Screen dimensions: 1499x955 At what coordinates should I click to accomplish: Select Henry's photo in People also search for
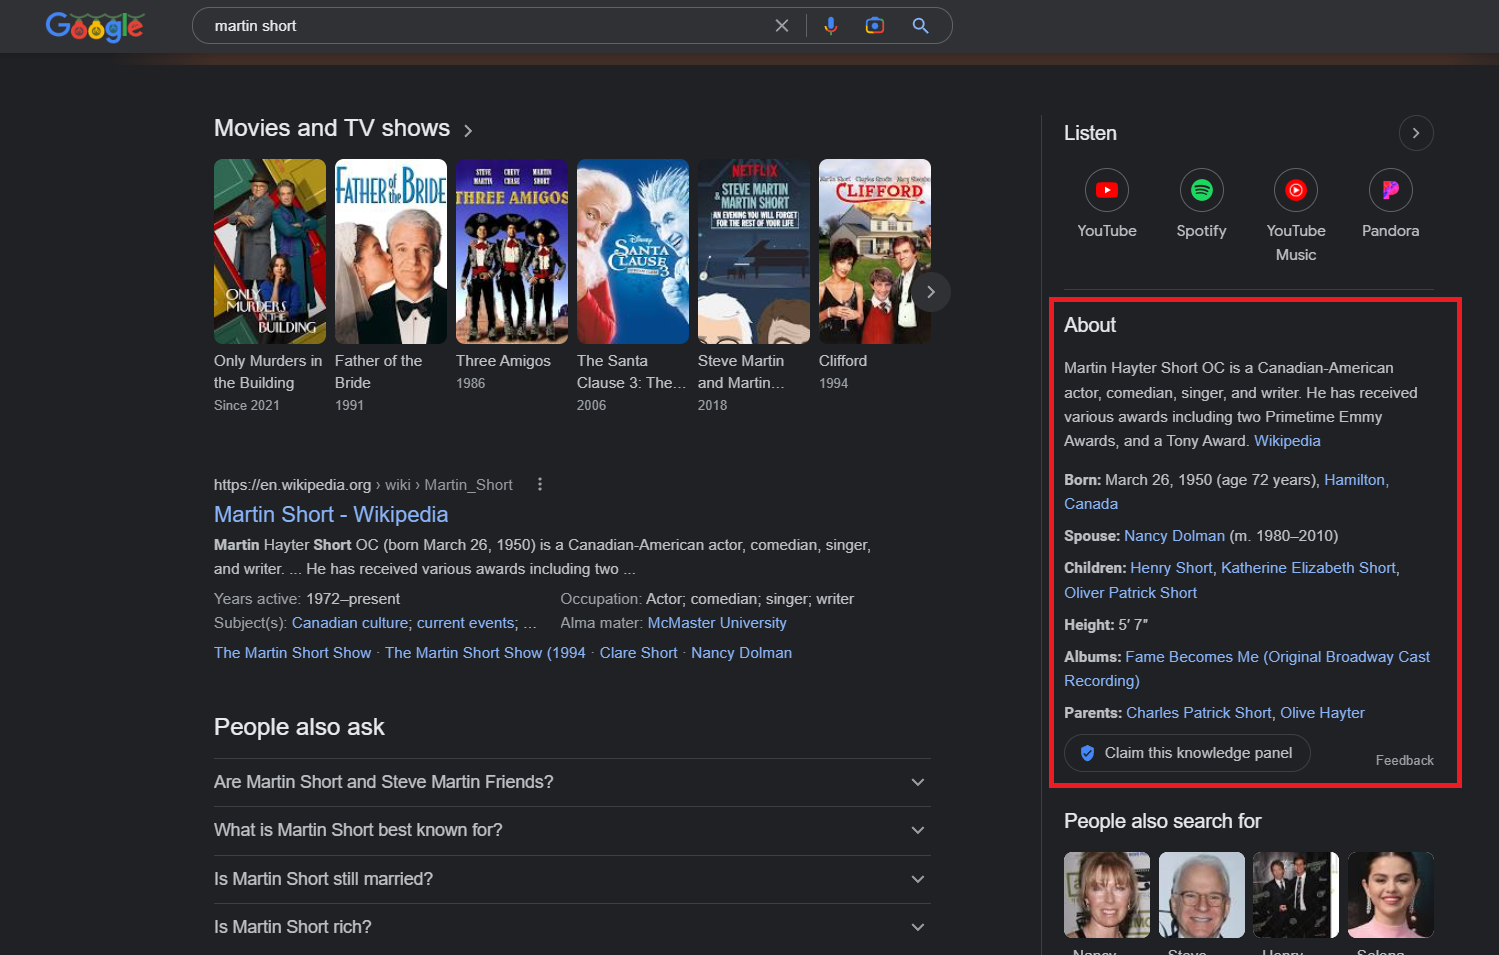point(1296,895)
